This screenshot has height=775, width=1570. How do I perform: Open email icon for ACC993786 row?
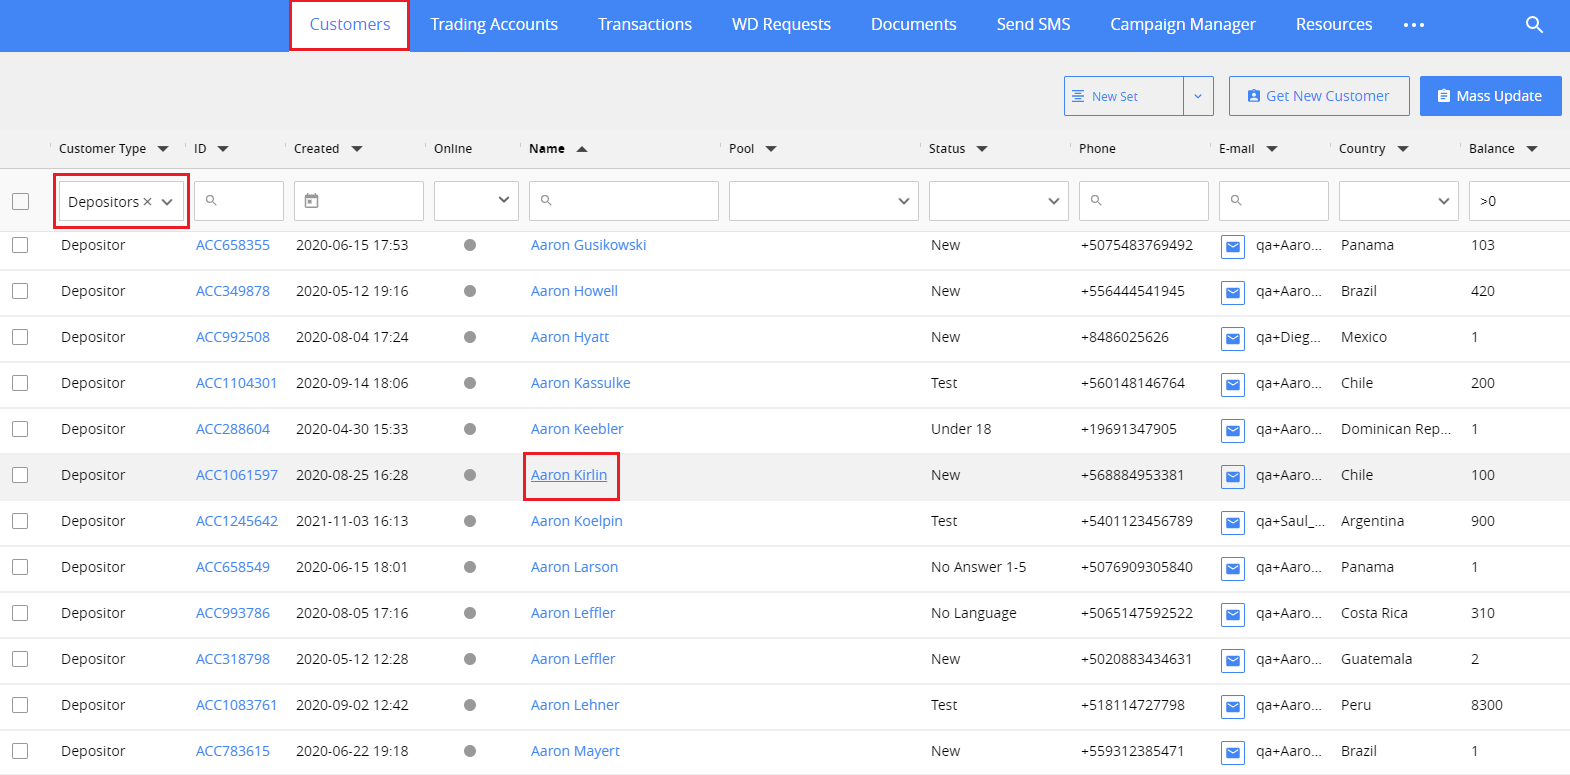(x=1233, y=615)
